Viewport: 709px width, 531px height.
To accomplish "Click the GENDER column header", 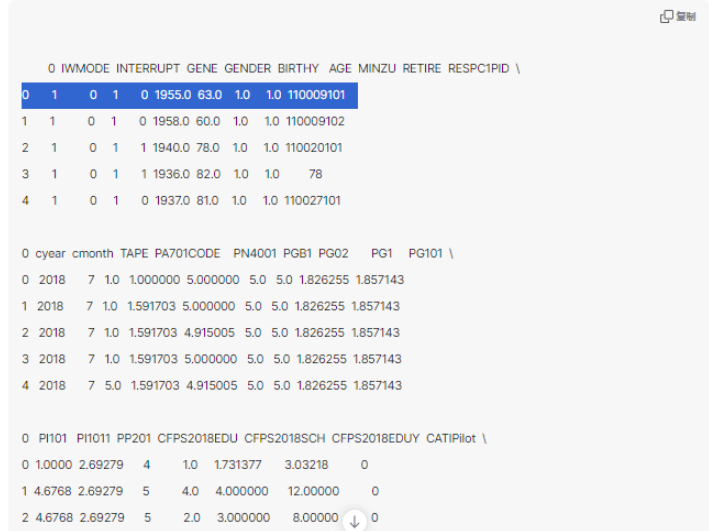I will click(247, 68).
